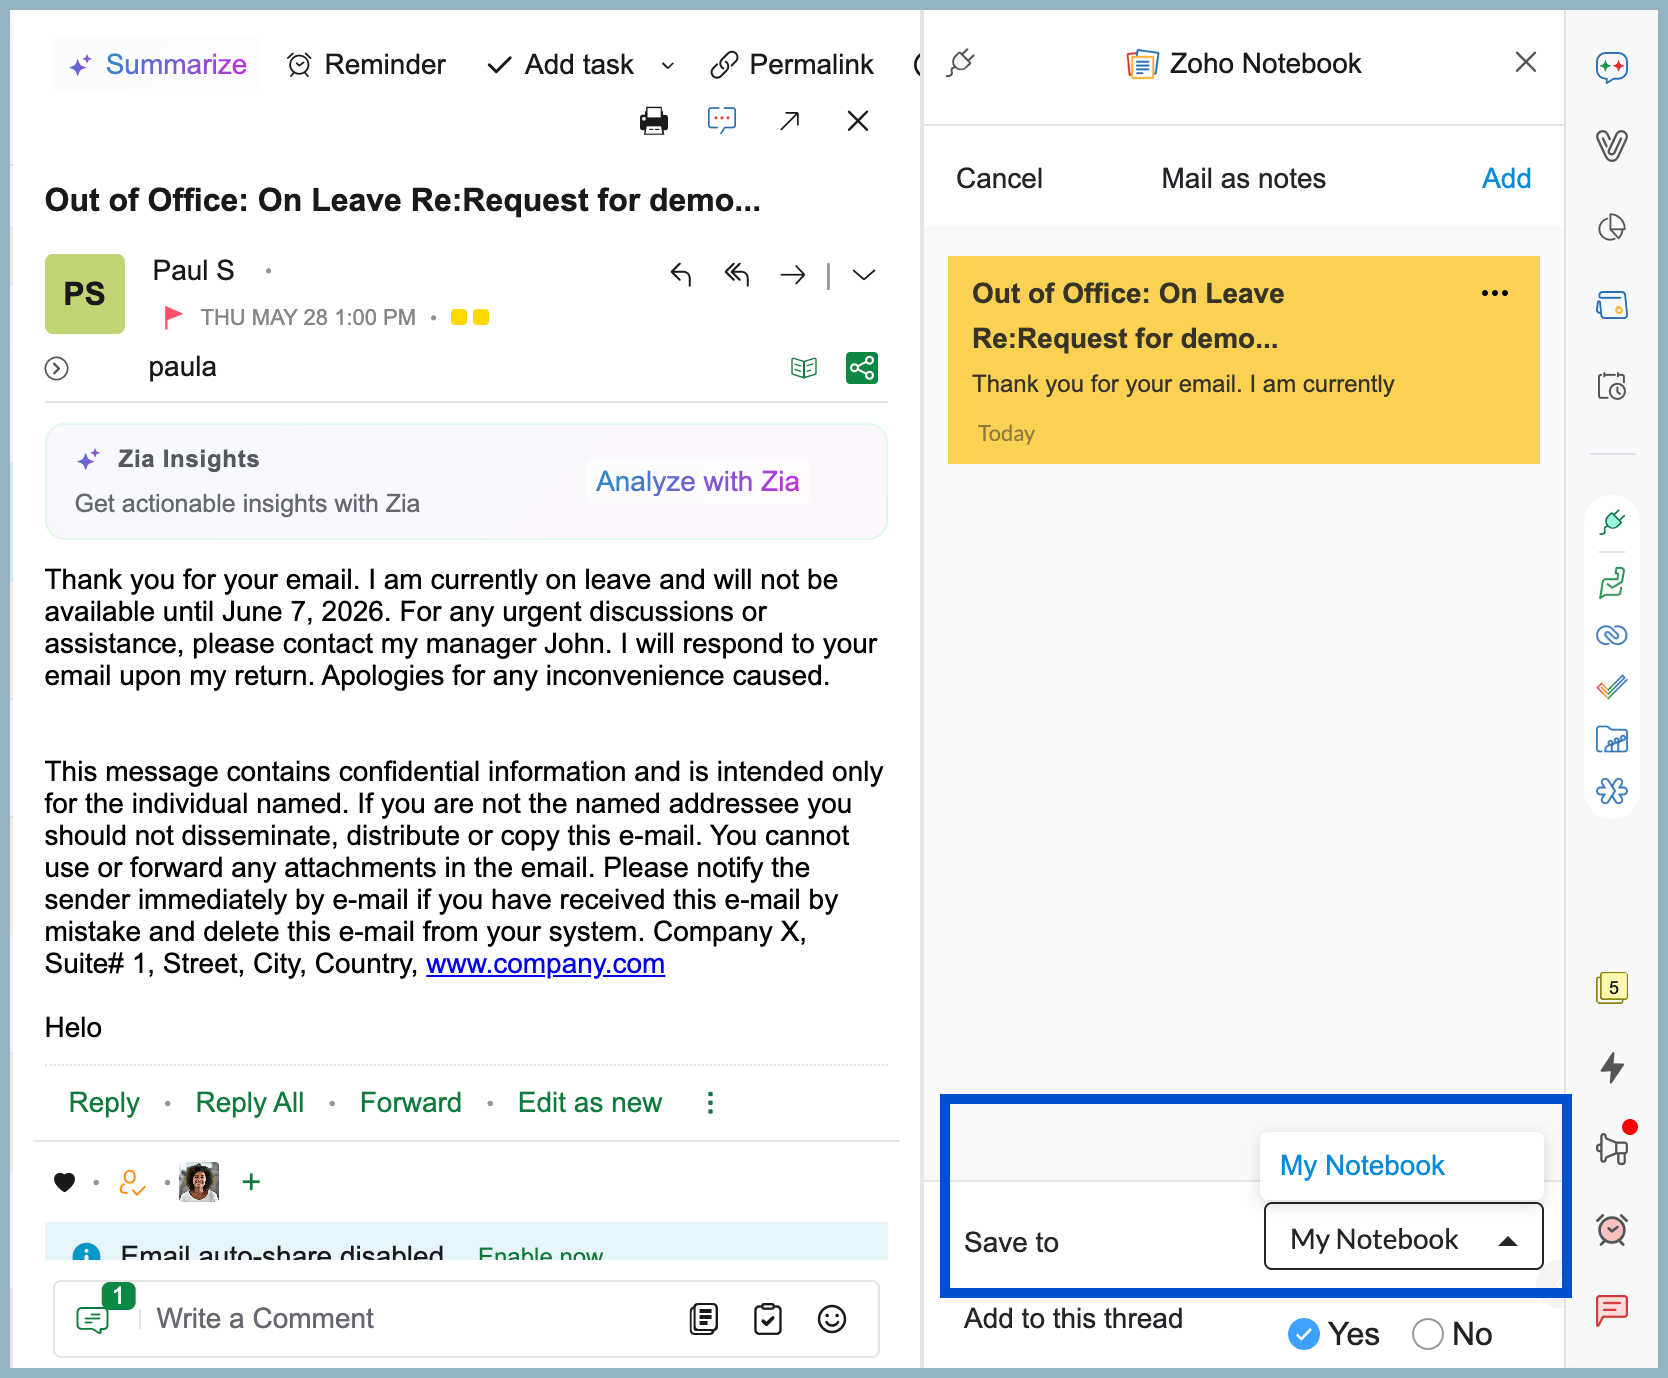Click the yellow tag labels

[470, 317]
